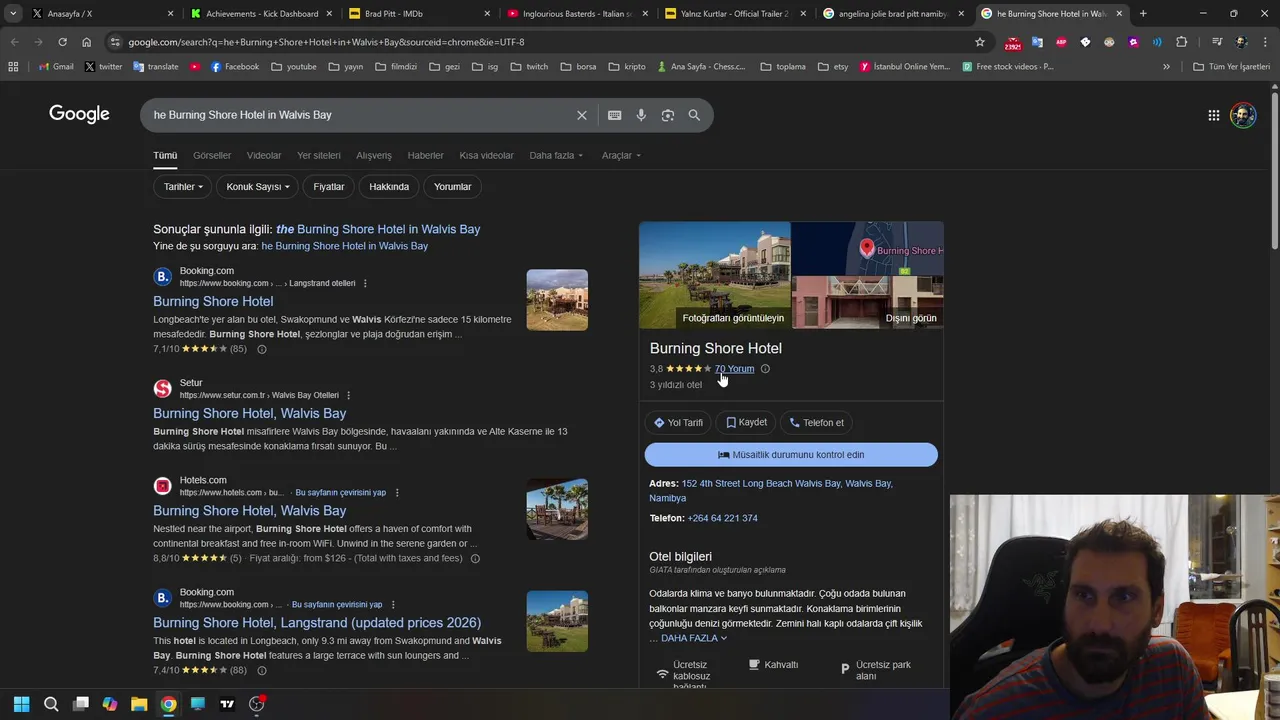Open the Tüm Yer İşaretleri folder
1280x720 pixels.
1231,67
